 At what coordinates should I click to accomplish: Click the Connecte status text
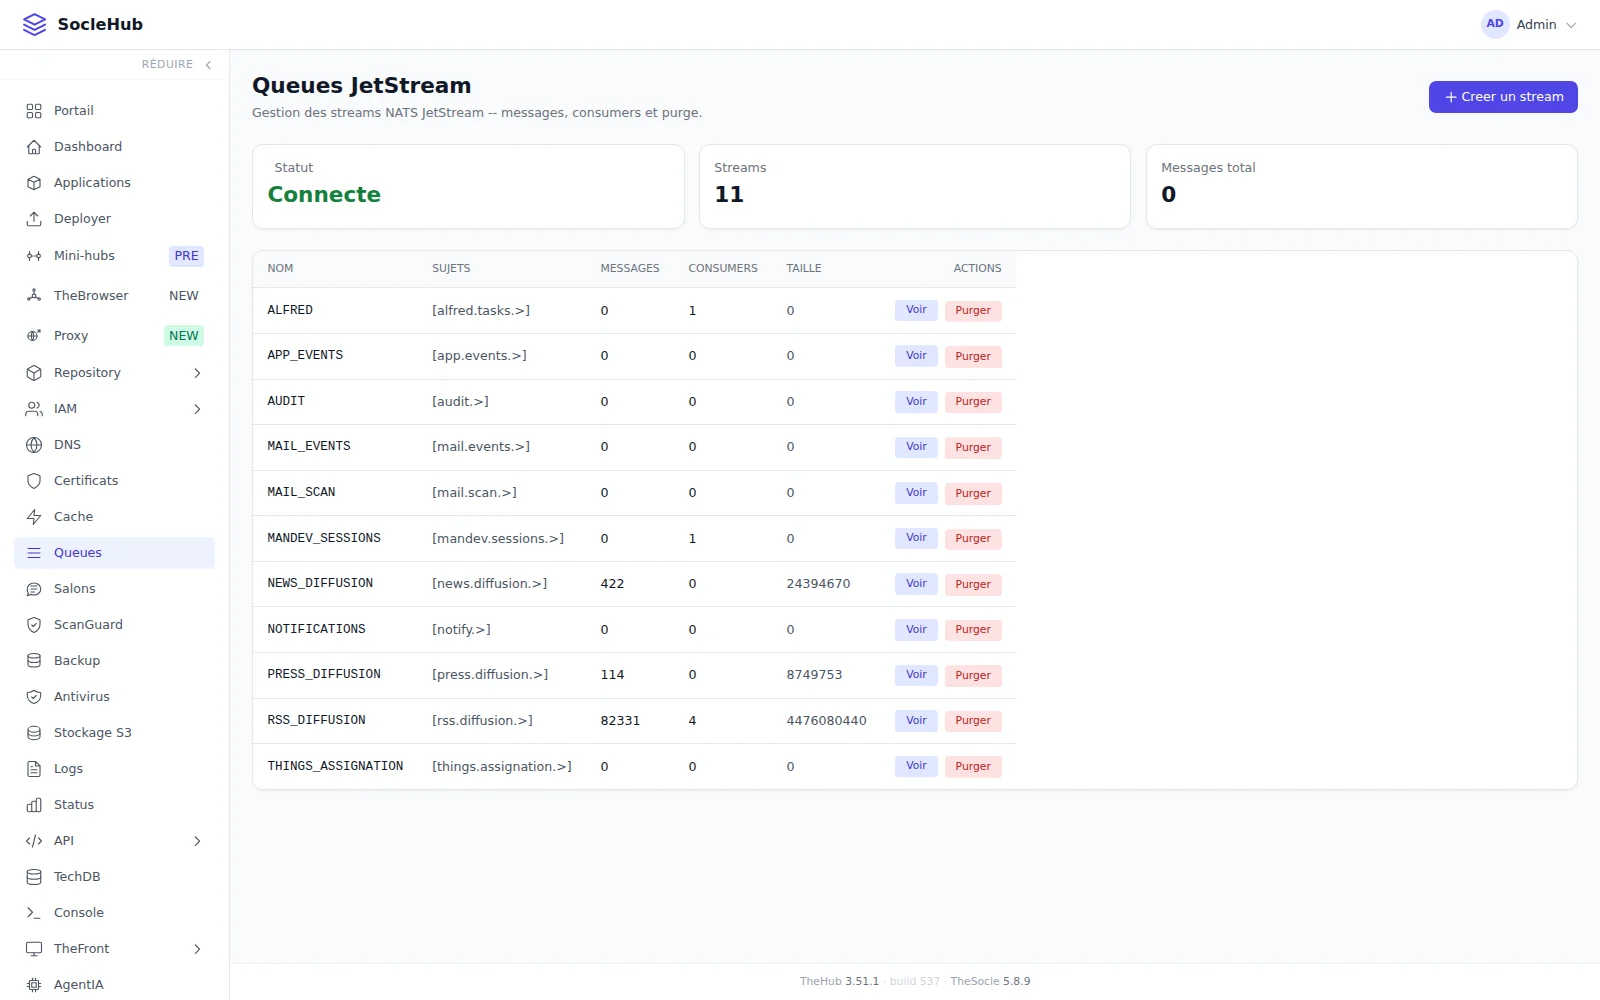[324, 195]
